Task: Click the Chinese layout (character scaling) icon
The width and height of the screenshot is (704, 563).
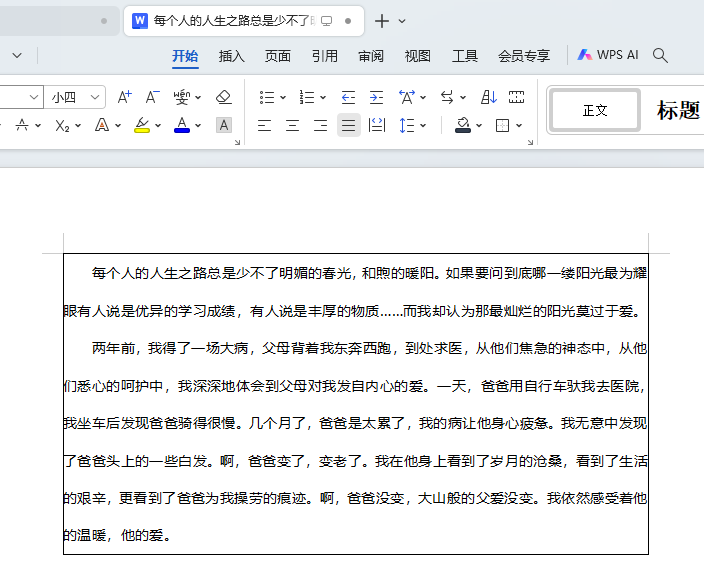Action: (407, 97)
